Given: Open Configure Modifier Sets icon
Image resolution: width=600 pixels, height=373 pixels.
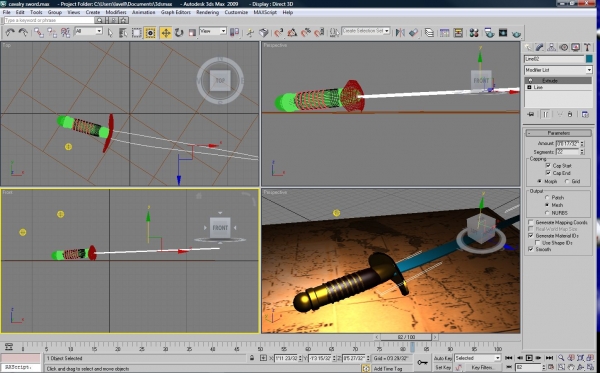Looking at the screenshot, I should 585,114.
